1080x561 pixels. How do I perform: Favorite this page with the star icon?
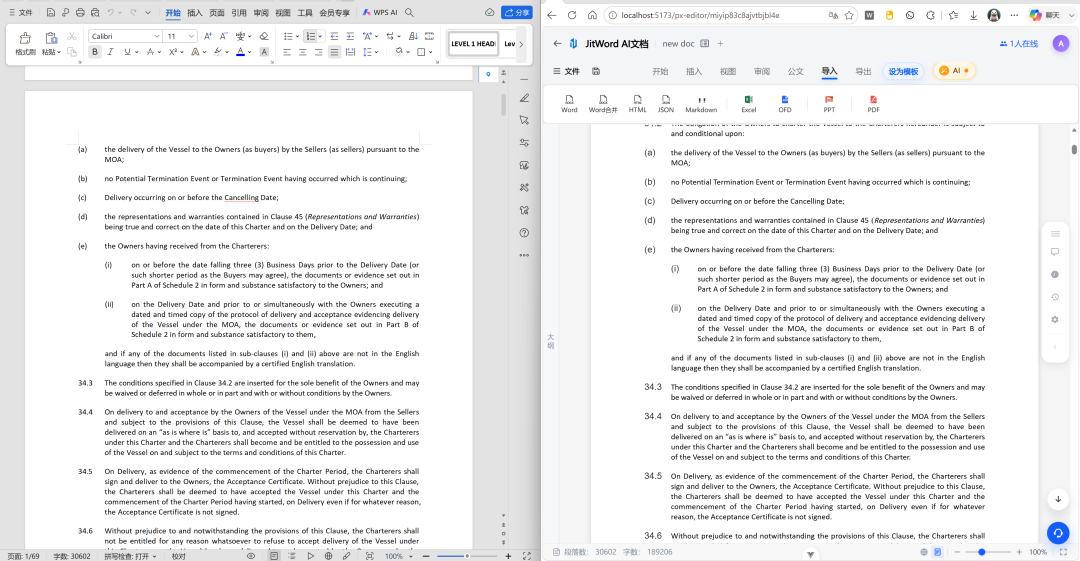(x=849, y=14)
